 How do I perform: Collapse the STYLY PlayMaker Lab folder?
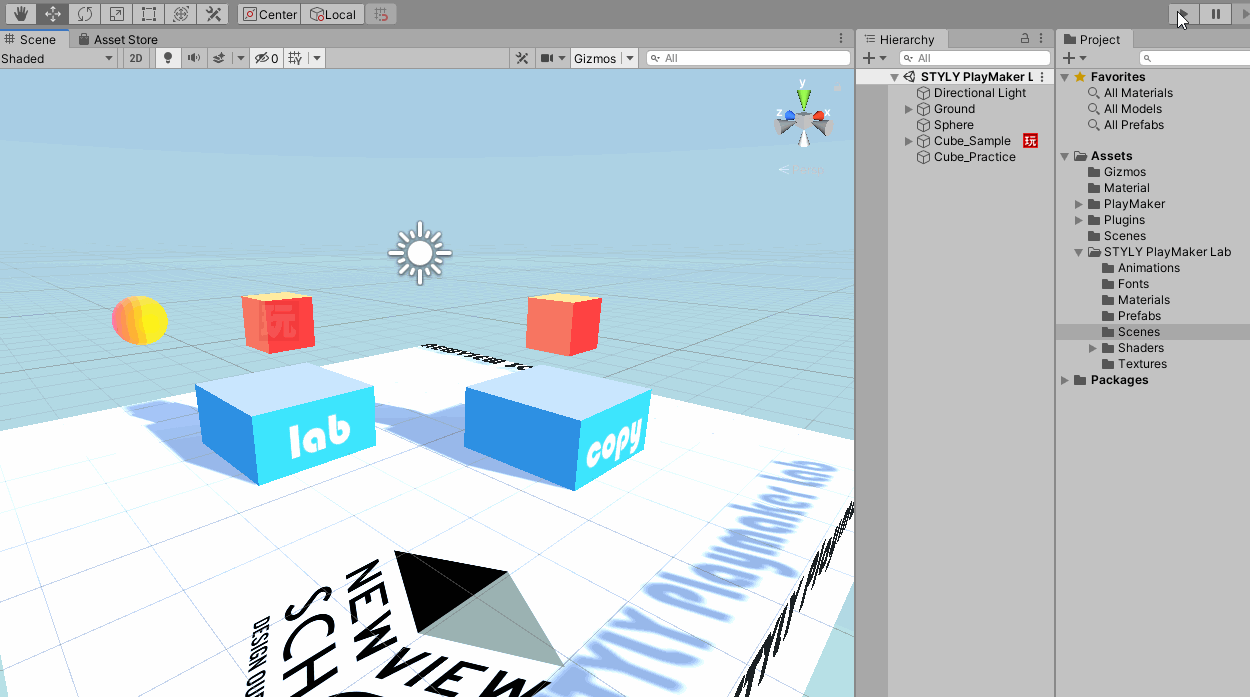tap(1079, 252)
